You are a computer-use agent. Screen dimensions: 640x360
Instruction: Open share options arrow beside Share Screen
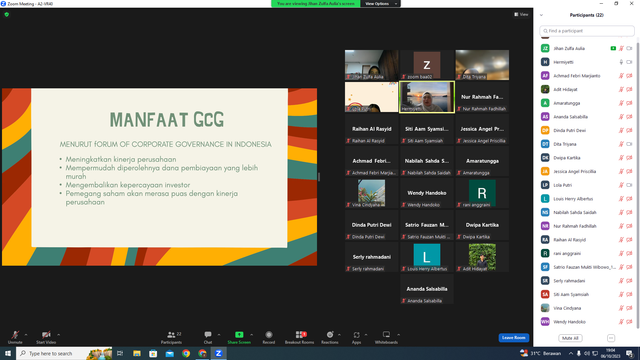click(251, 335)
